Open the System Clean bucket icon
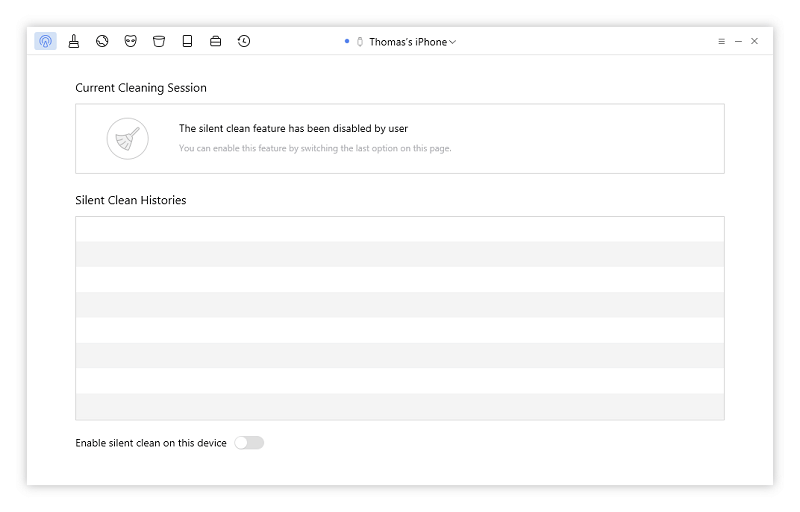The image size is (800, 512). (159, 41)
